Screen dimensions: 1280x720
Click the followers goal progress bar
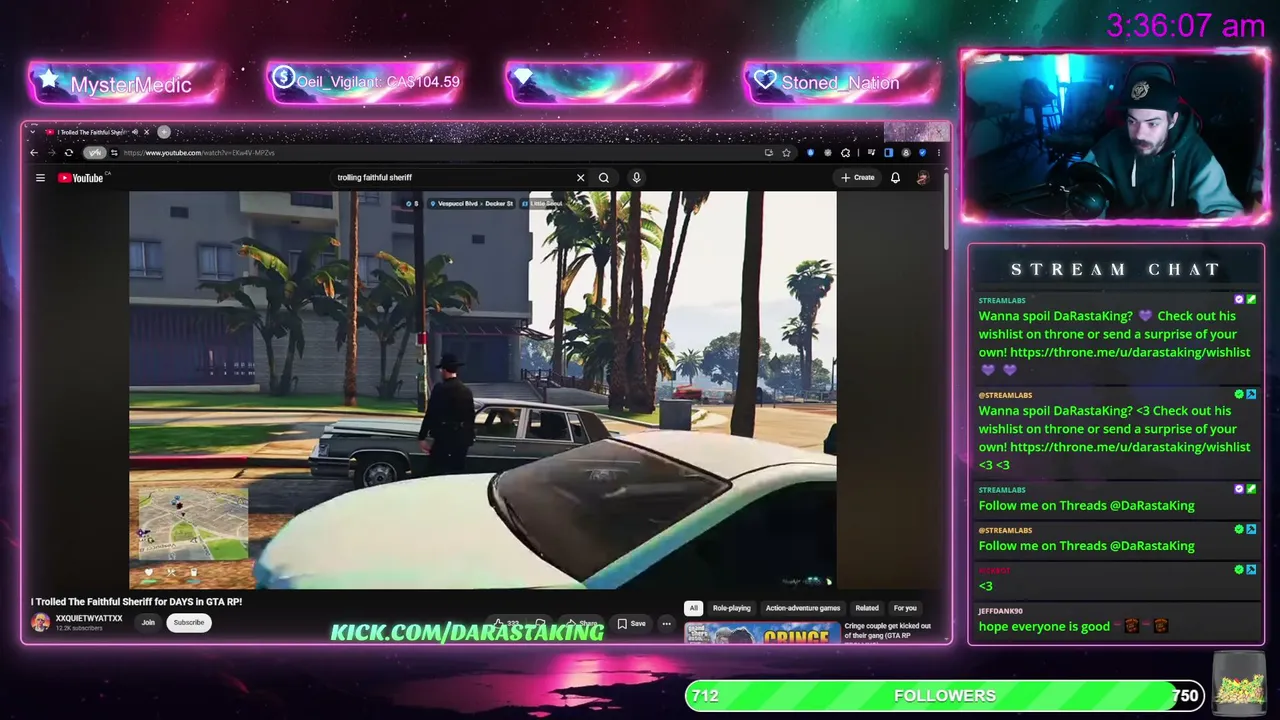[x=945, y=696]
